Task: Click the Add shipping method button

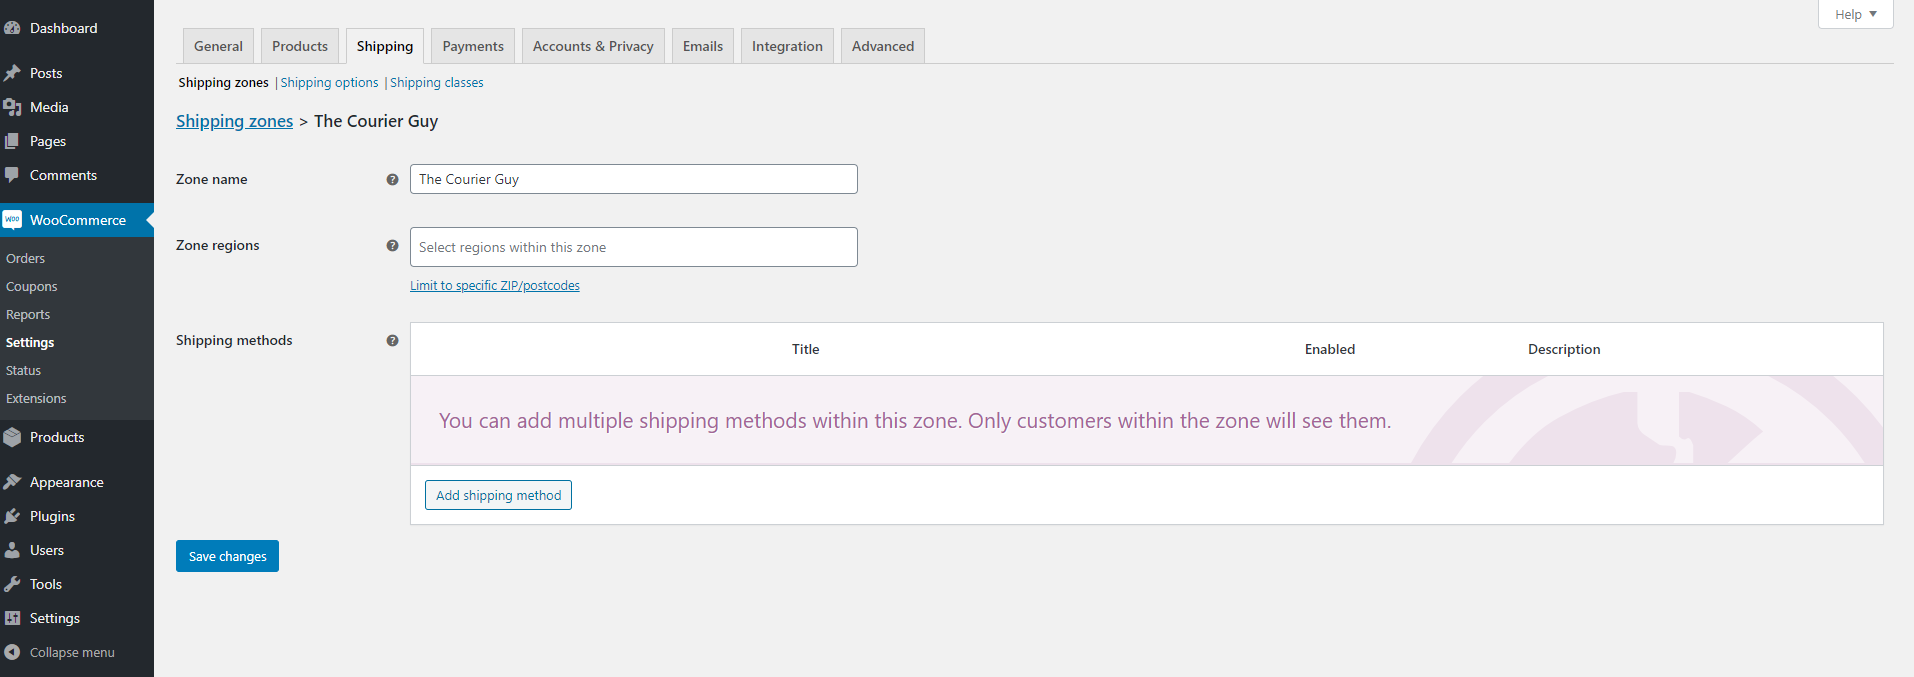Action: click(498, 495)
